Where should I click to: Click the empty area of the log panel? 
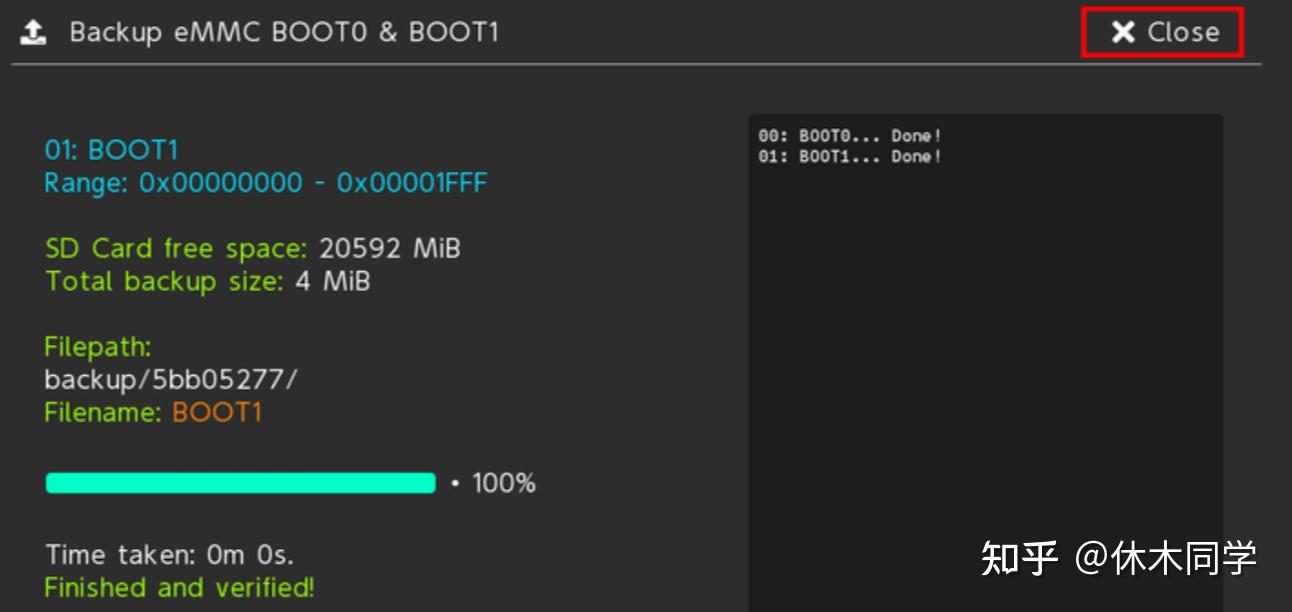click(x=985, y=350)
